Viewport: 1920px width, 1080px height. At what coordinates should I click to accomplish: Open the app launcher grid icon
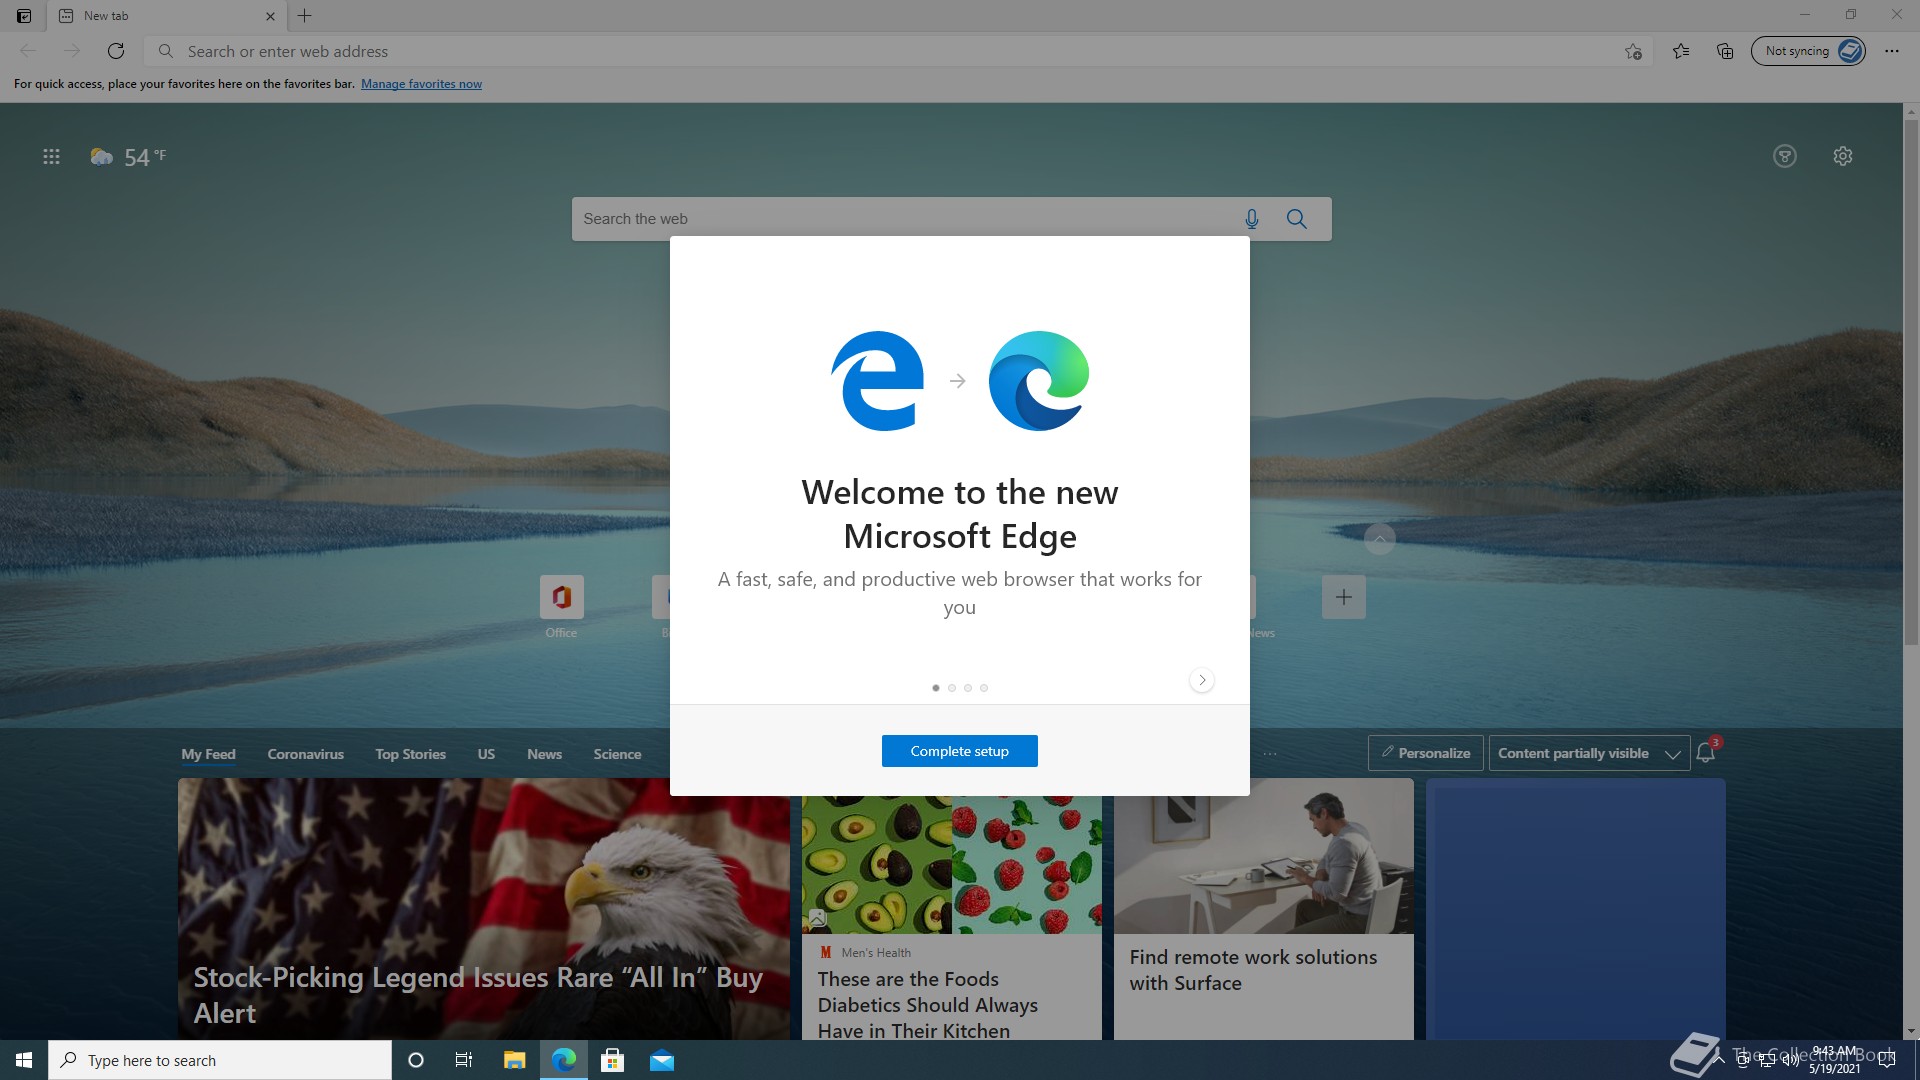(x=51, y=156)
